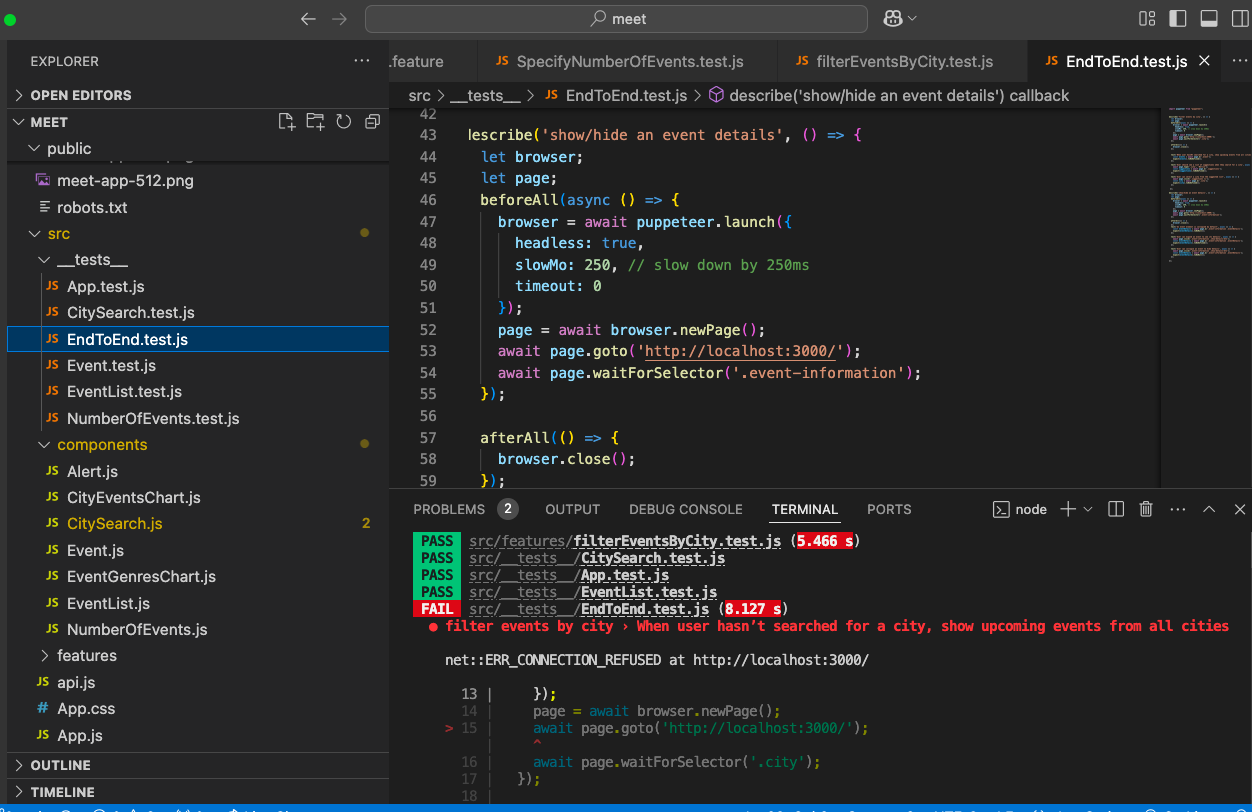Go forward using the navigation arrow
Screen dimensions: 1252x812
point(339,19)
